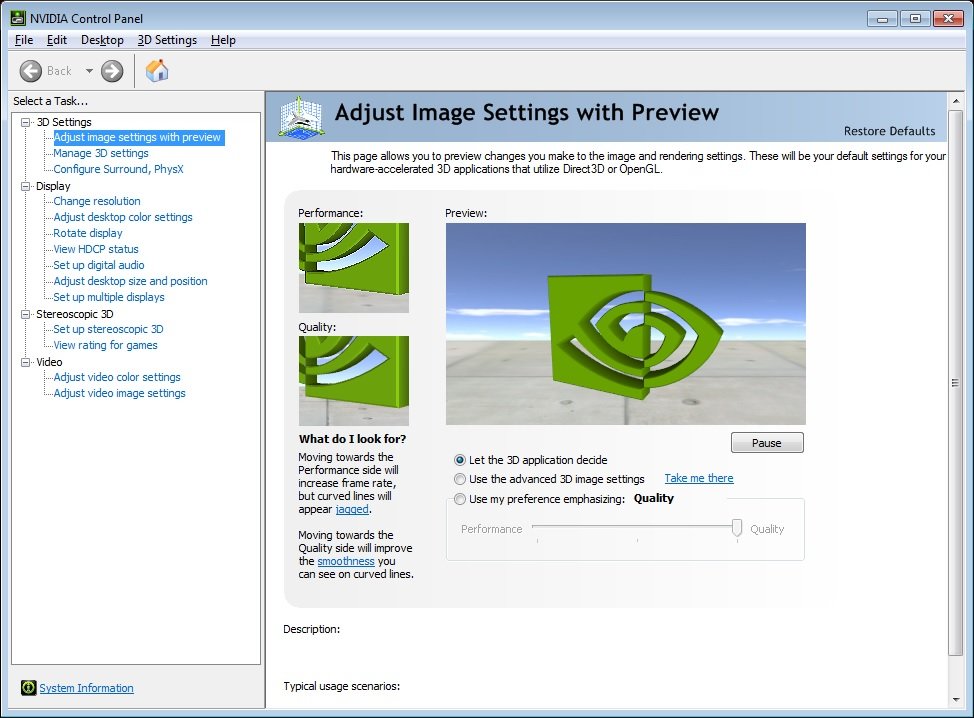Click the Back arrow icon
974x718 pixels.
coord(30,71)
